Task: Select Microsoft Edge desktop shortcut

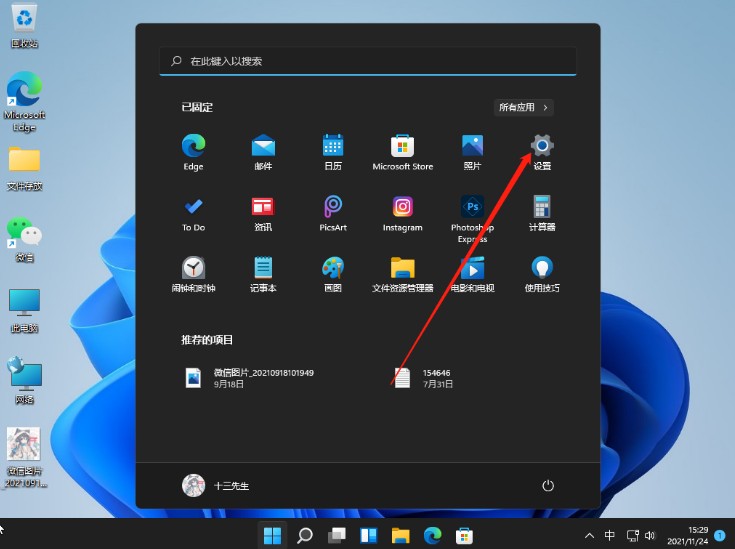Action: tap(24, 102)
